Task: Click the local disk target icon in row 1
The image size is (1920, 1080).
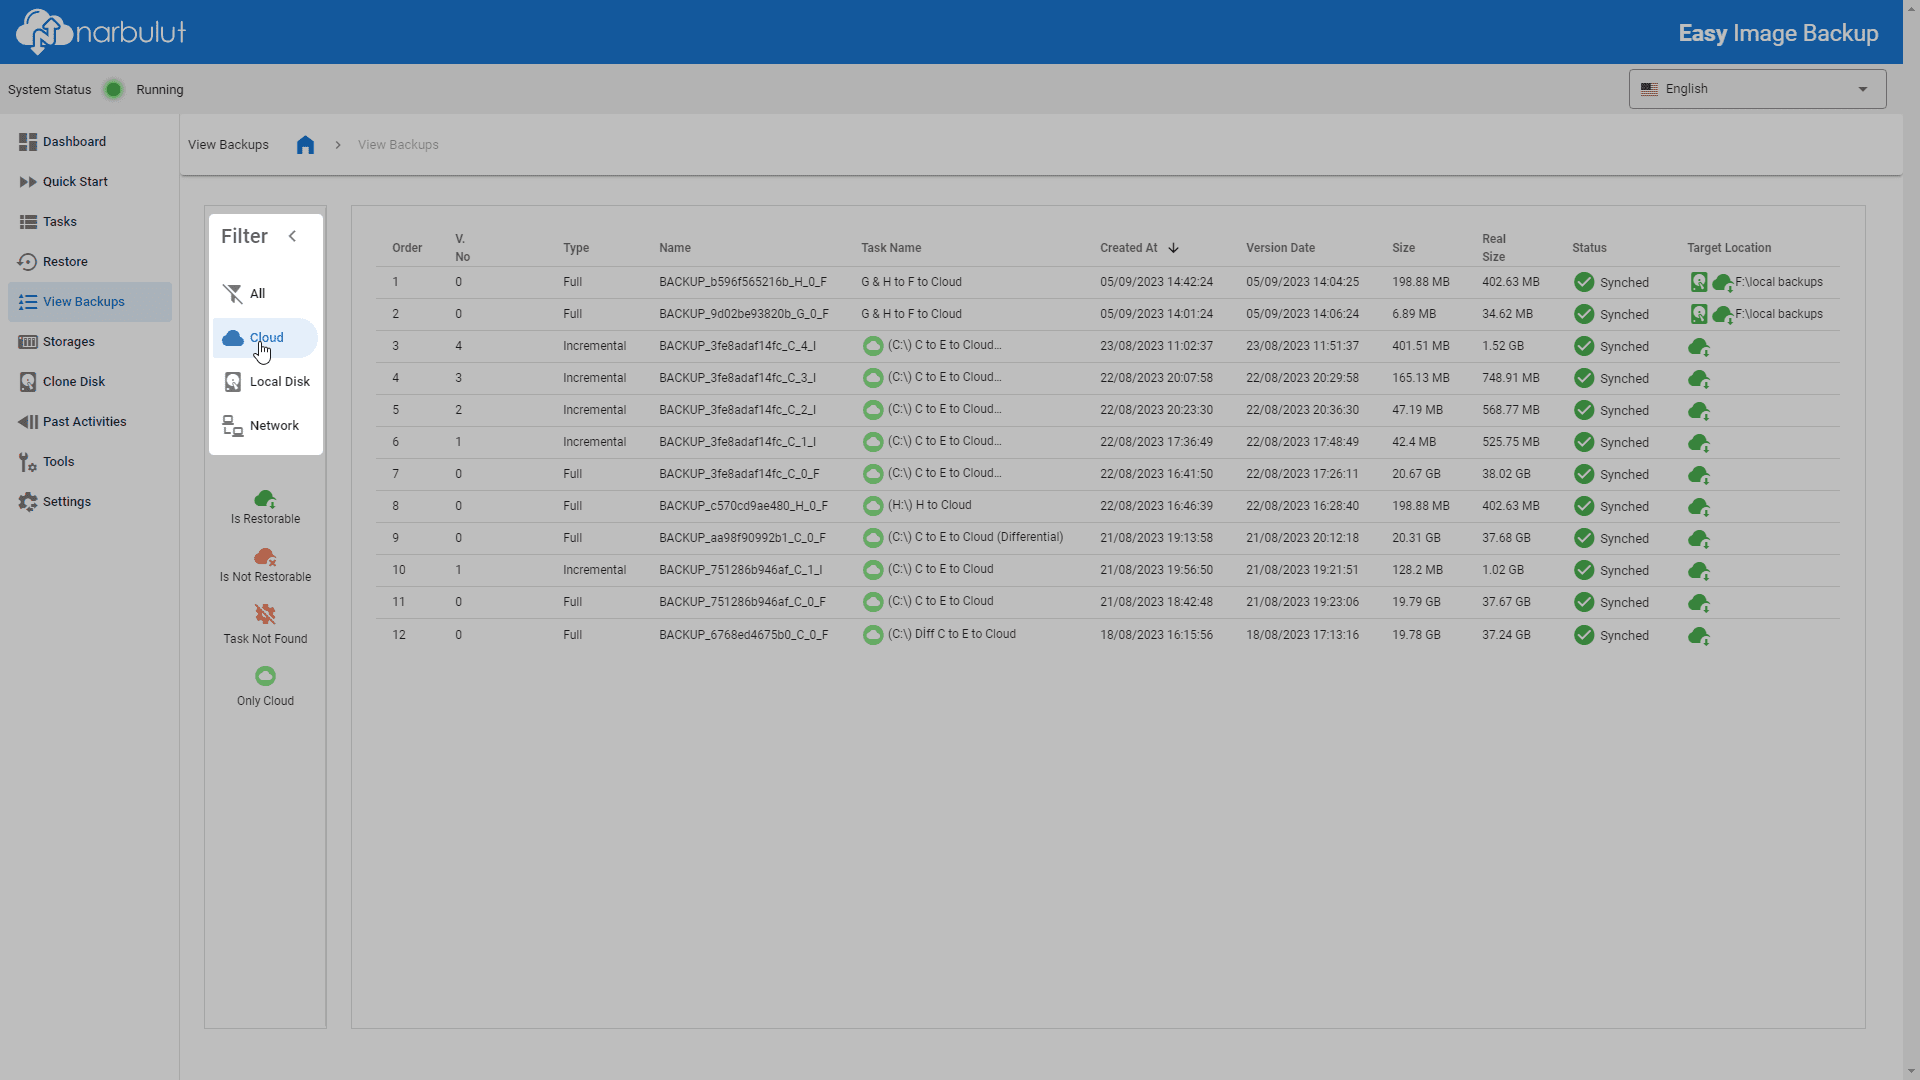Action: click(1699, 282)
